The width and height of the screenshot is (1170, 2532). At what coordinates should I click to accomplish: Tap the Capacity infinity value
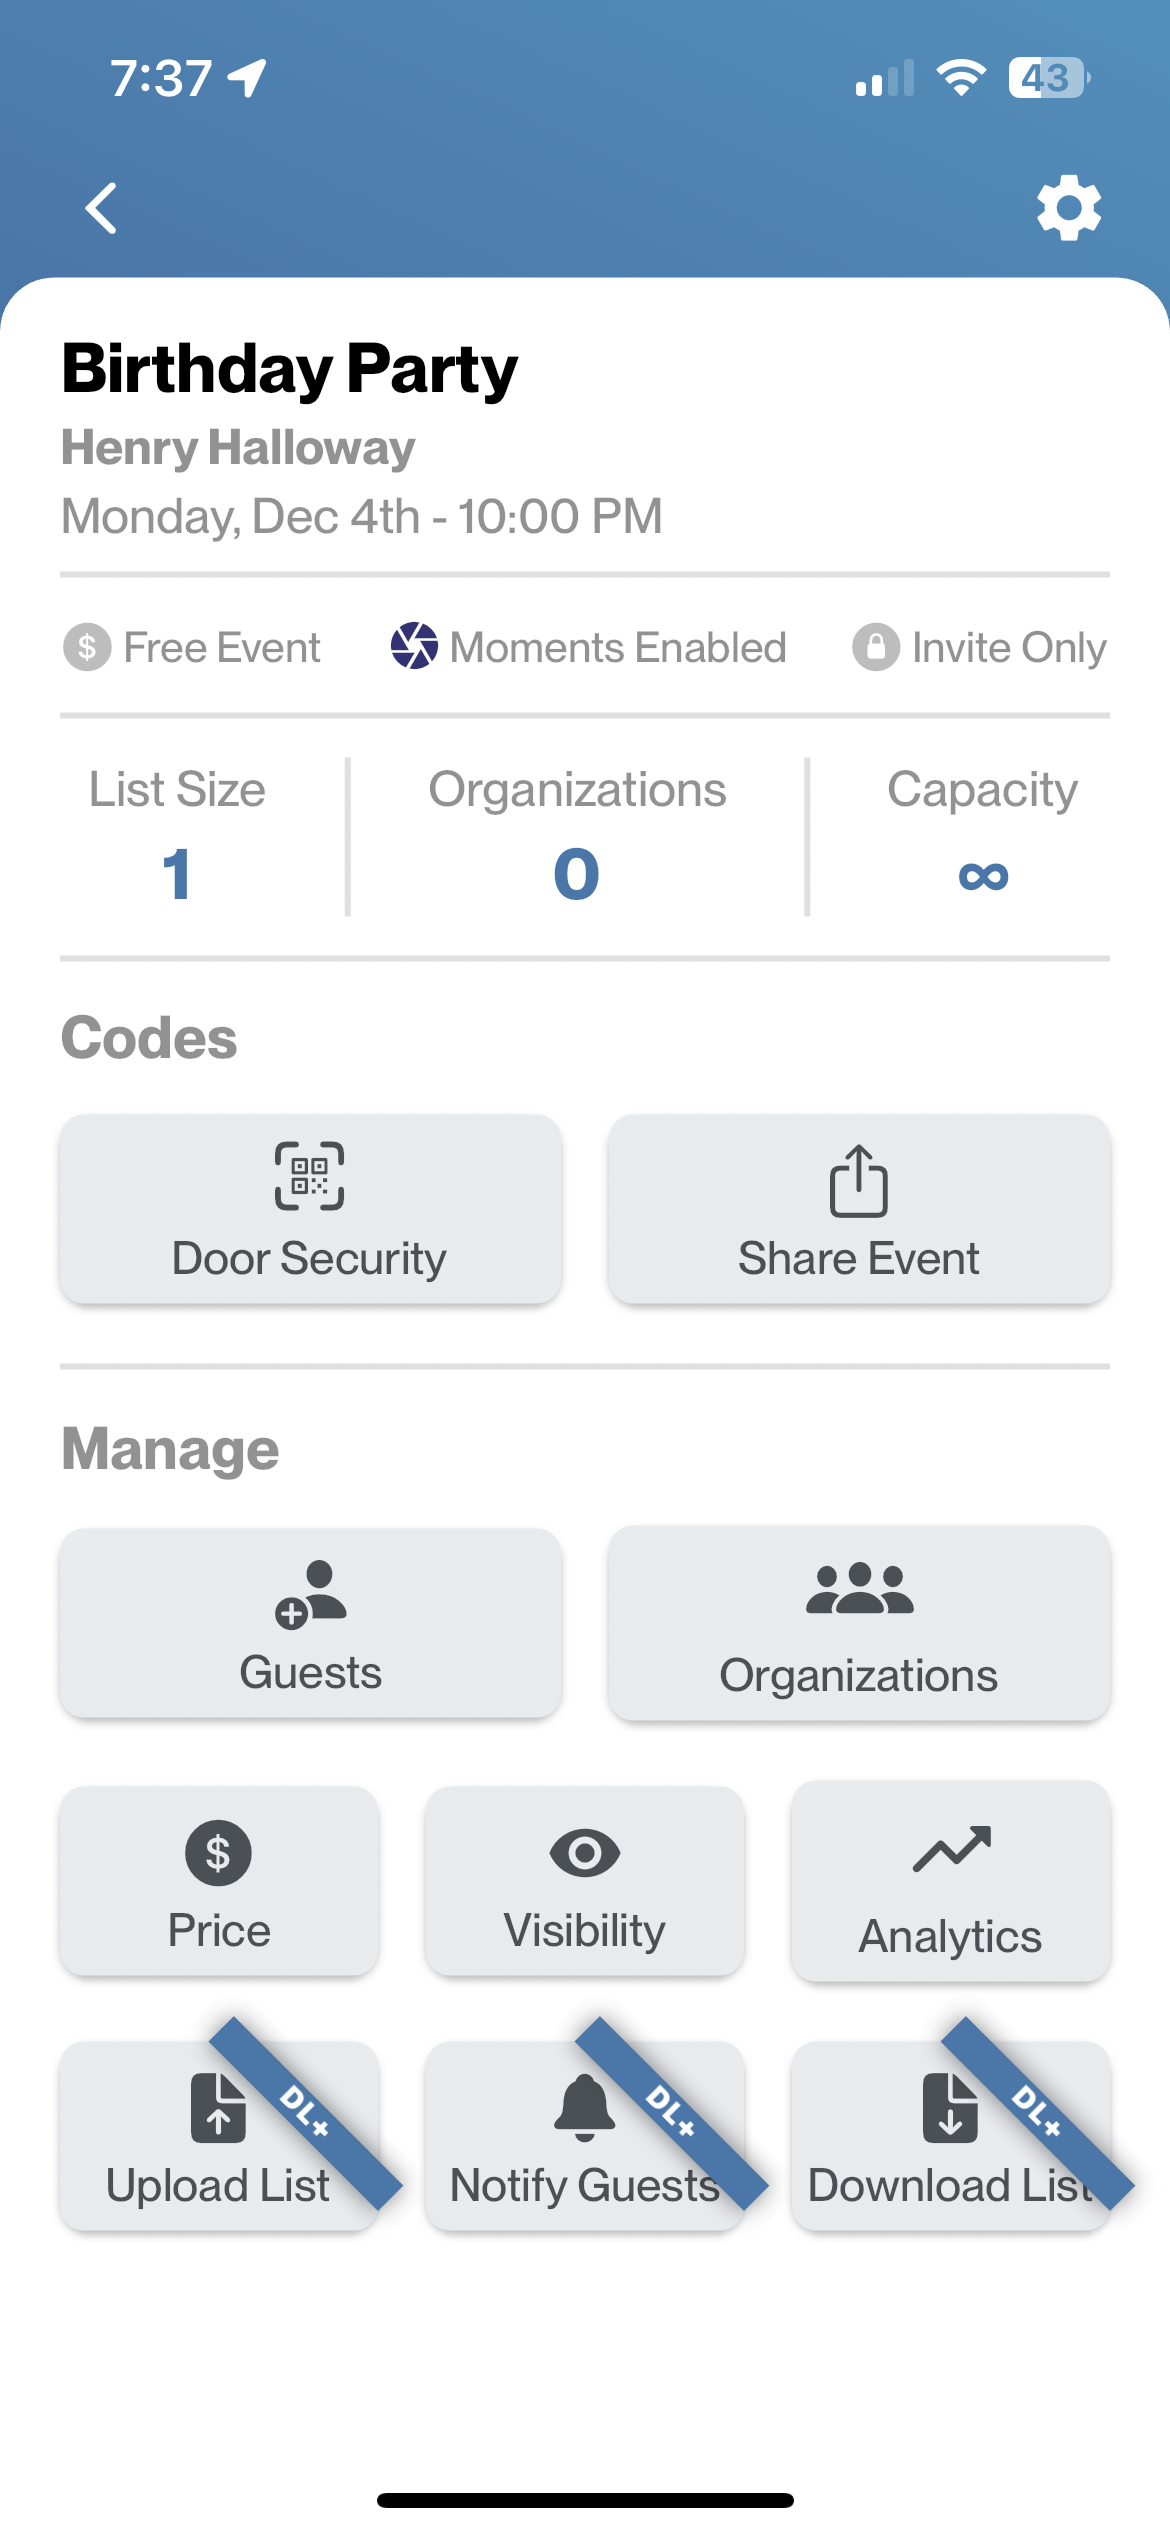point(983,876)
